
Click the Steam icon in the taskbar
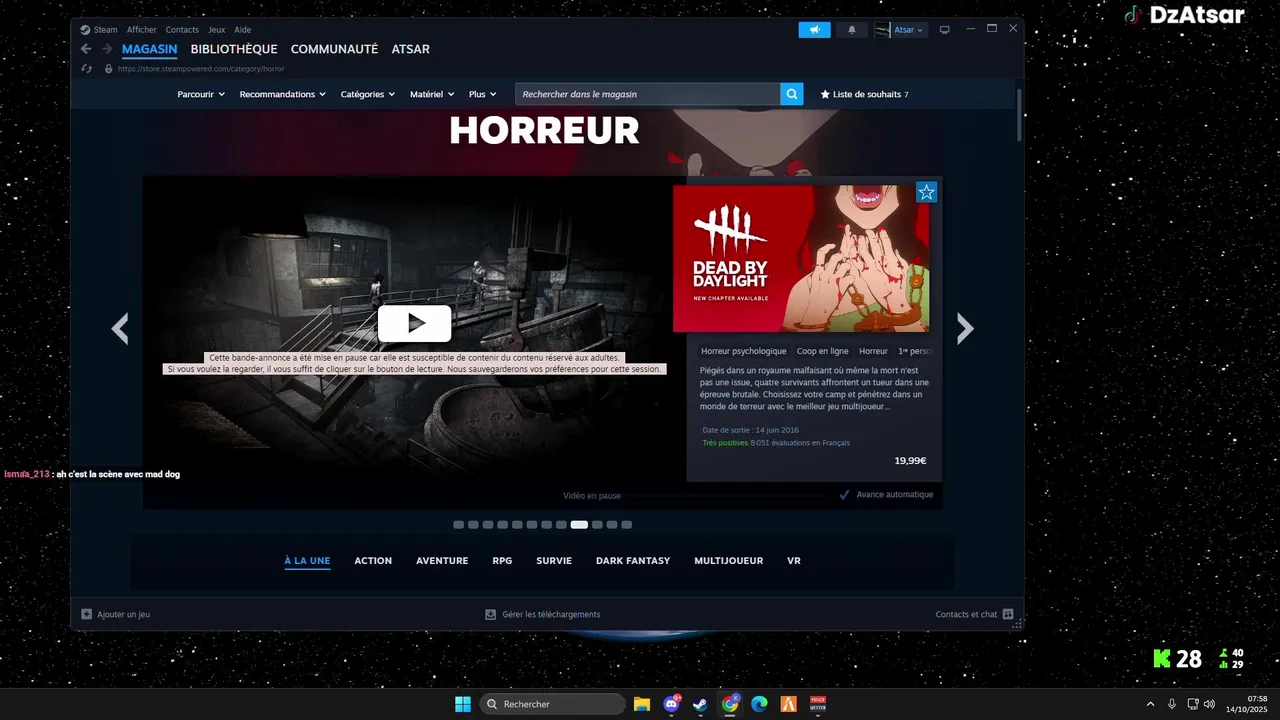tap(701, 704)
